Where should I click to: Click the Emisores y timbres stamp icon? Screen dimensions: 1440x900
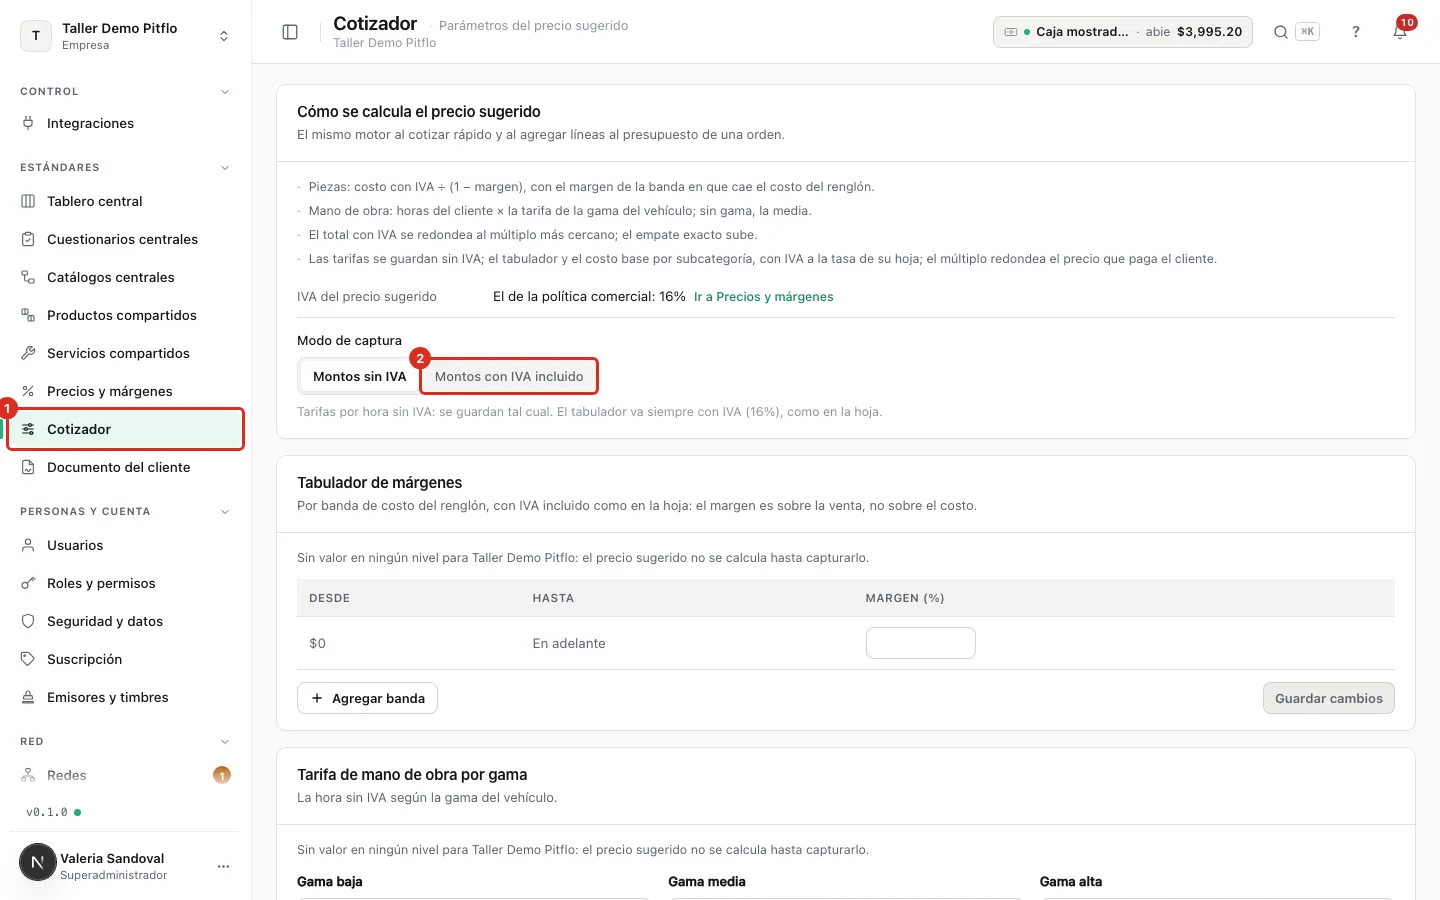point(28,697)
